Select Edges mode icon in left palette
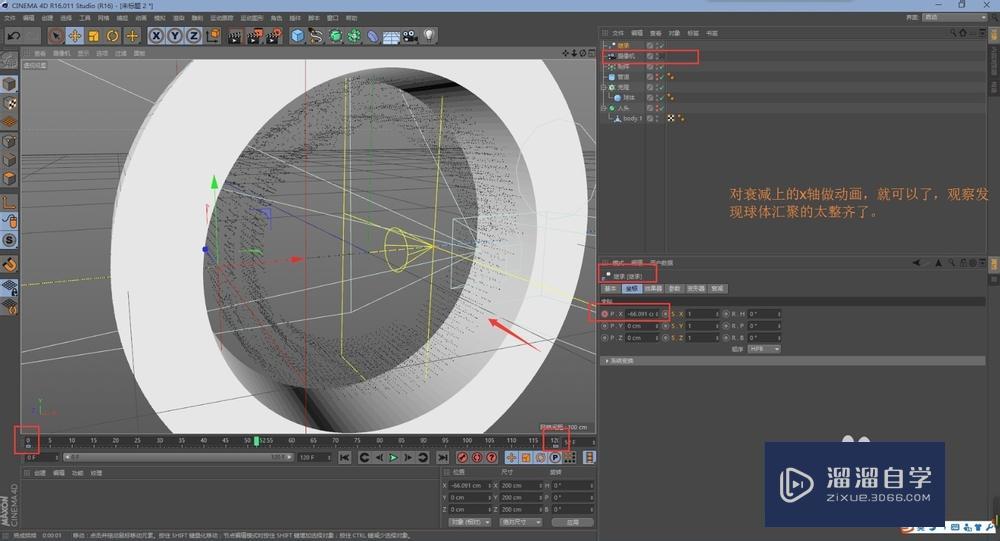Viewport: 1000px width, 541px height. [9, 159]
